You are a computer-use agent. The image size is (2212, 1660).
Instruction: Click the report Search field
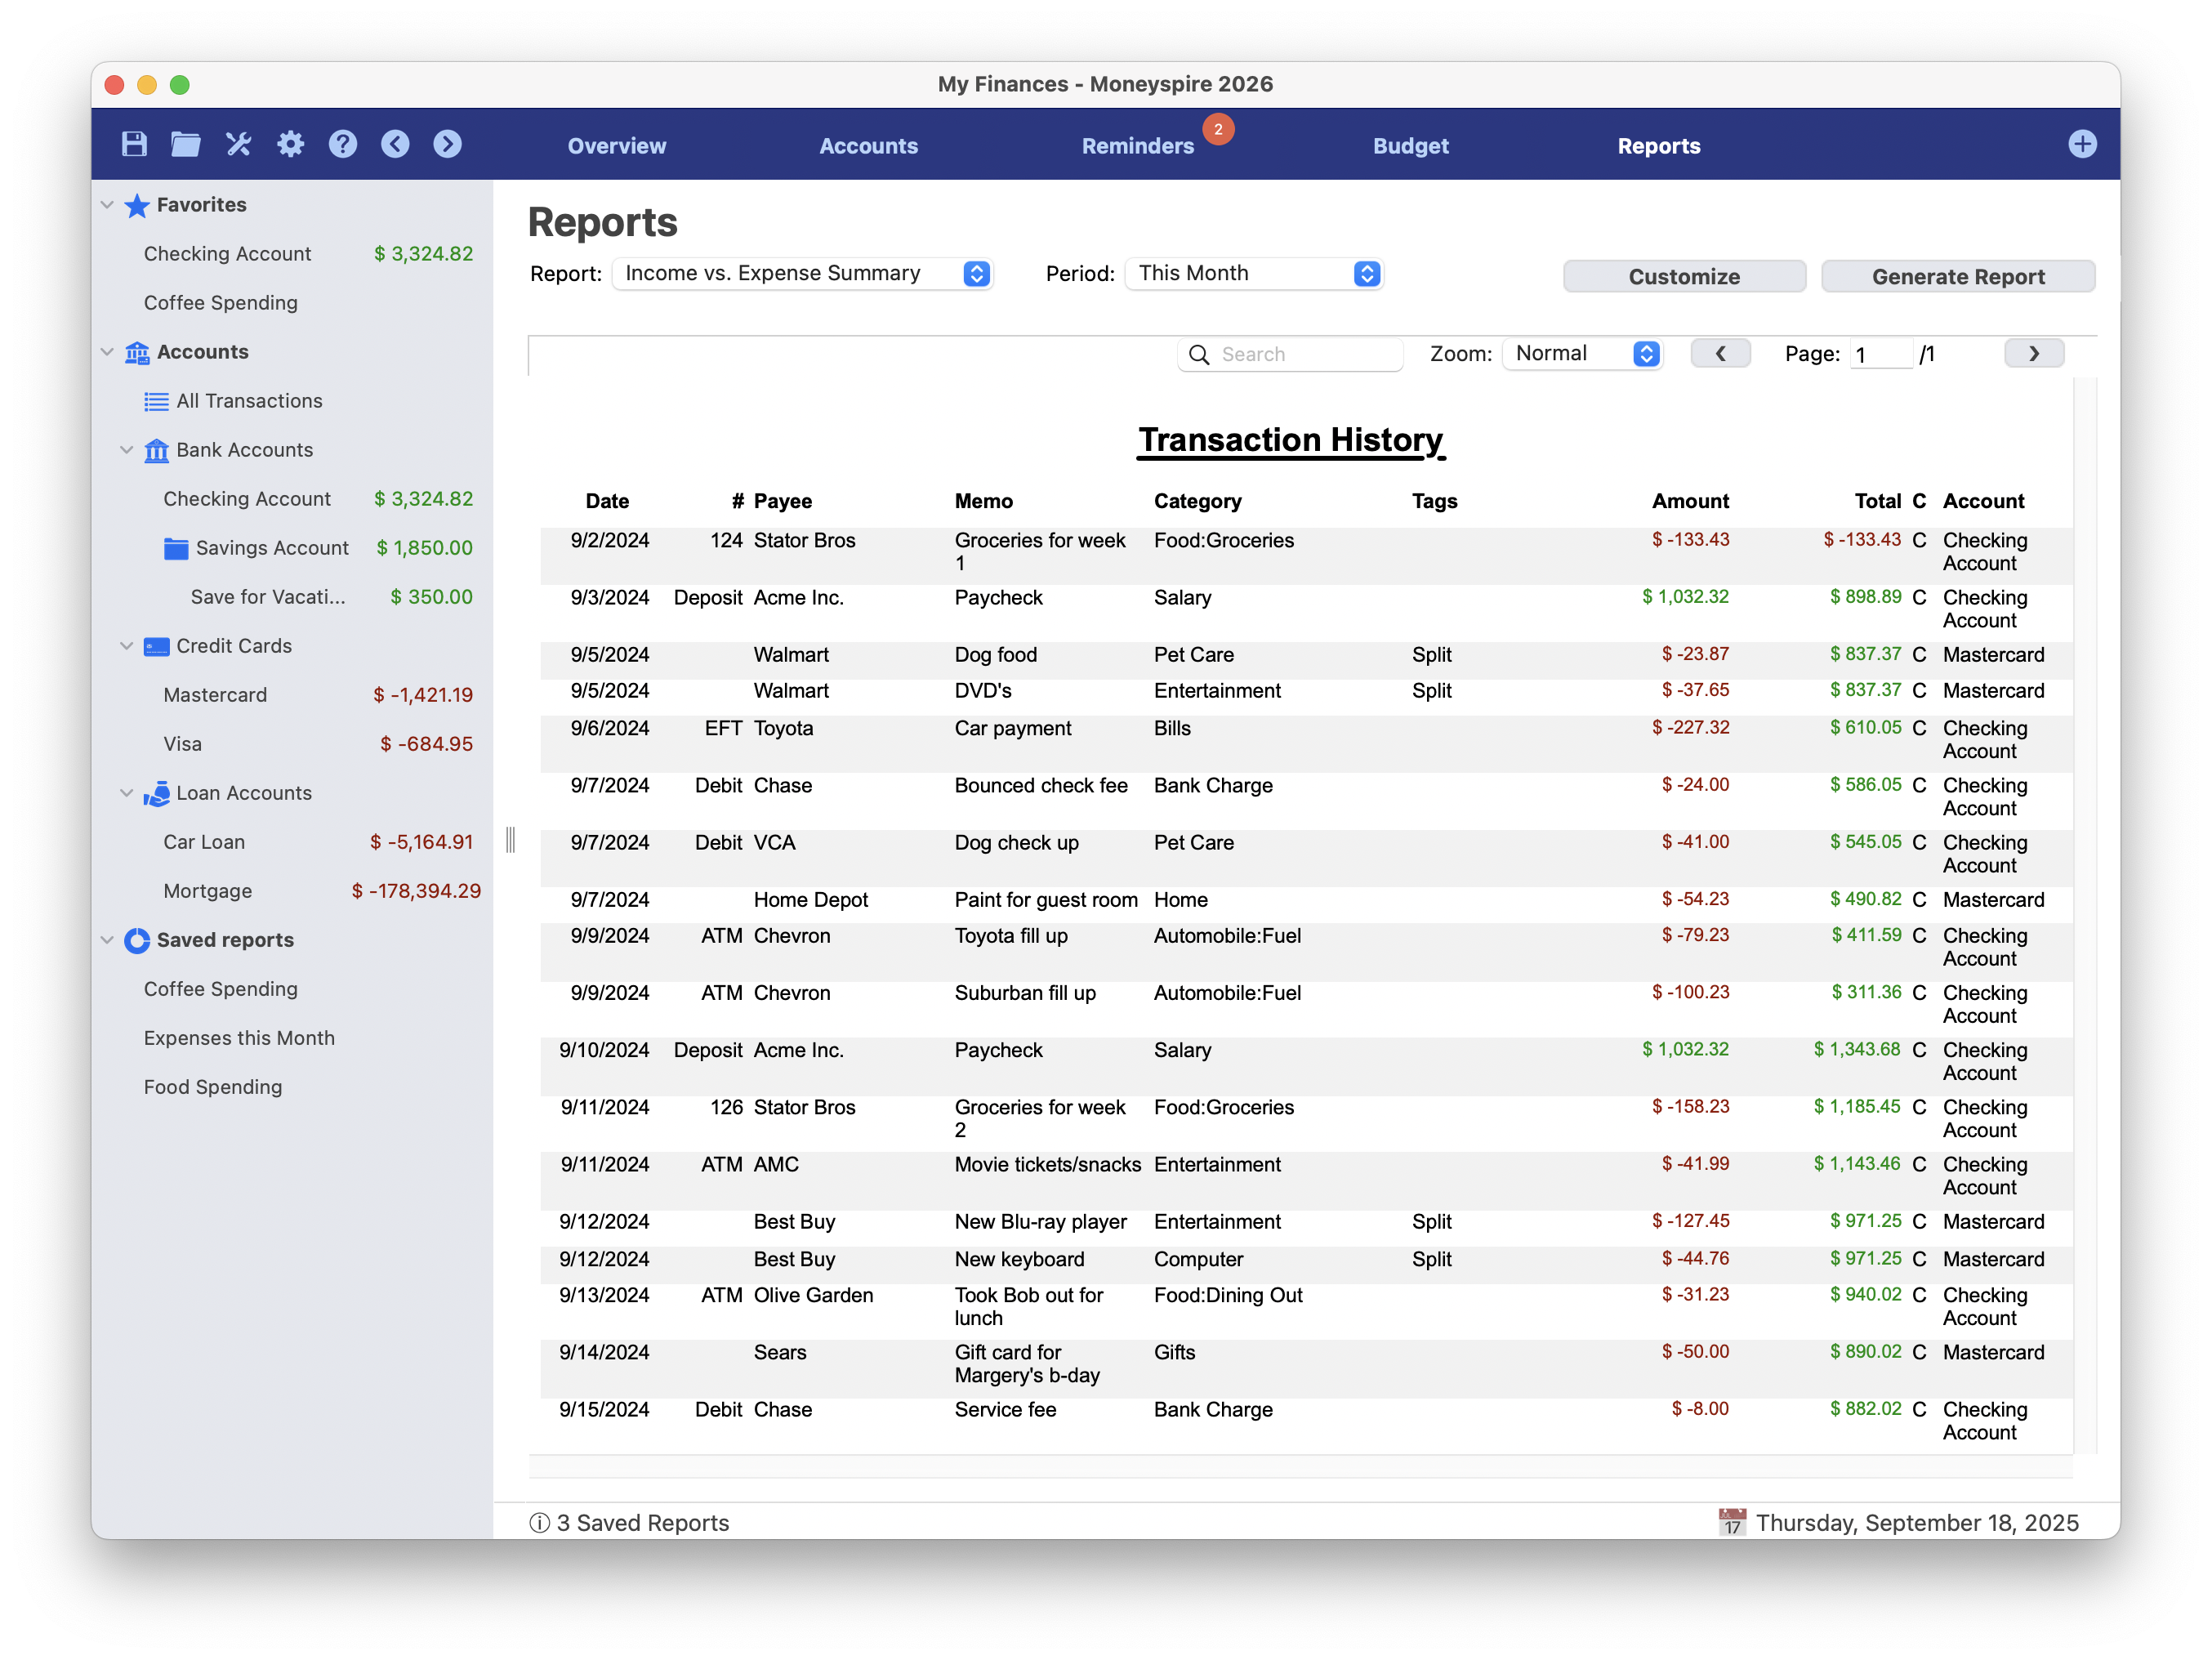[x=1300, y=355]
